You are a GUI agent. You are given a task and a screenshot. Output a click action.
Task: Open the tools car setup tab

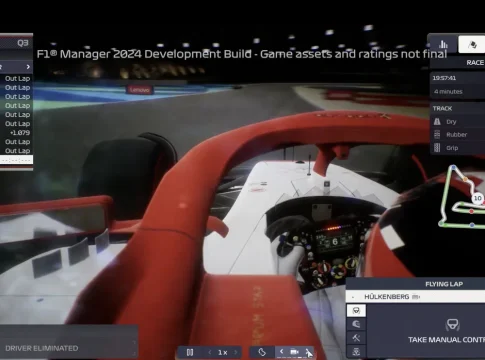point(356,338)
